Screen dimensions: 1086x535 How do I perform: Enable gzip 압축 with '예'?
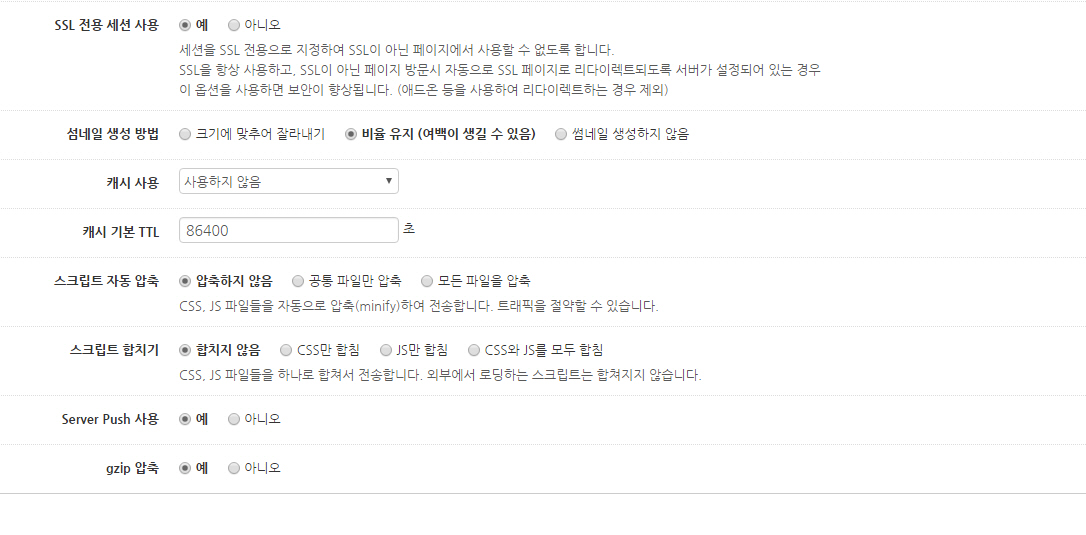[185, 468]
